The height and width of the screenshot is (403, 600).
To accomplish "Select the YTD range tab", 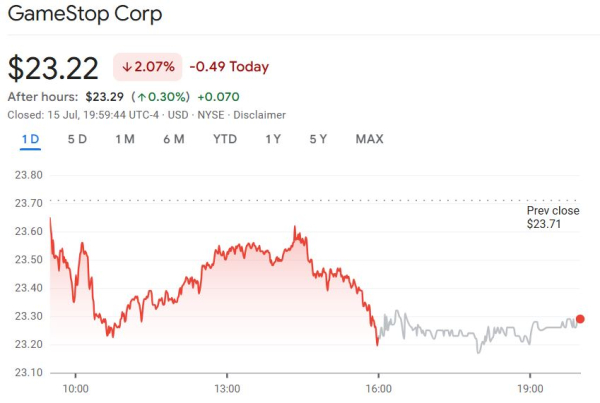I will (x=225, y=139).
